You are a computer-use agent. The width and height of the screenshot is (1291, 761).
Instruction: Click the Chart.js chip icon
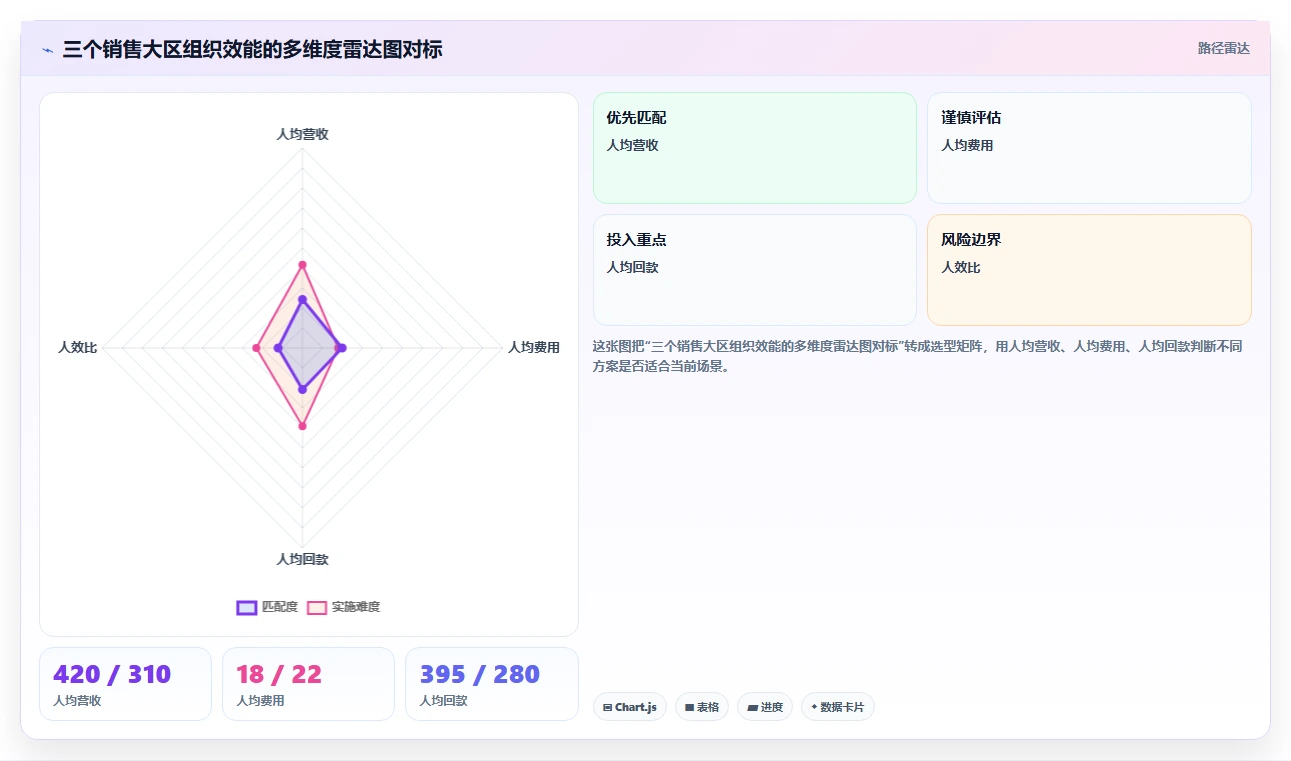pos(607,707)
